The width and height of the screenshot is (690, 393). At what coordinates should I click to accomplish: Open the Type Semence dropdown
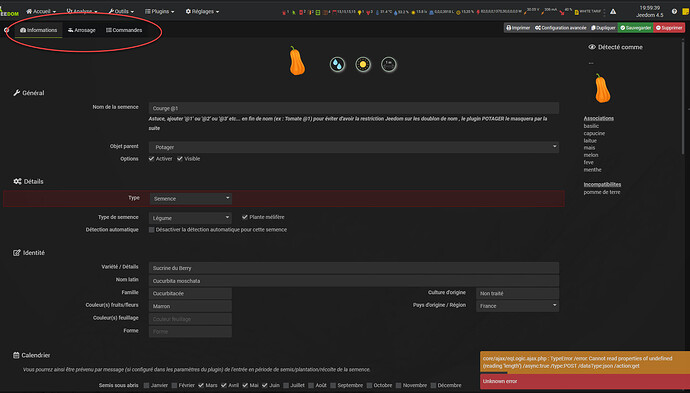[x=191, y=198]
